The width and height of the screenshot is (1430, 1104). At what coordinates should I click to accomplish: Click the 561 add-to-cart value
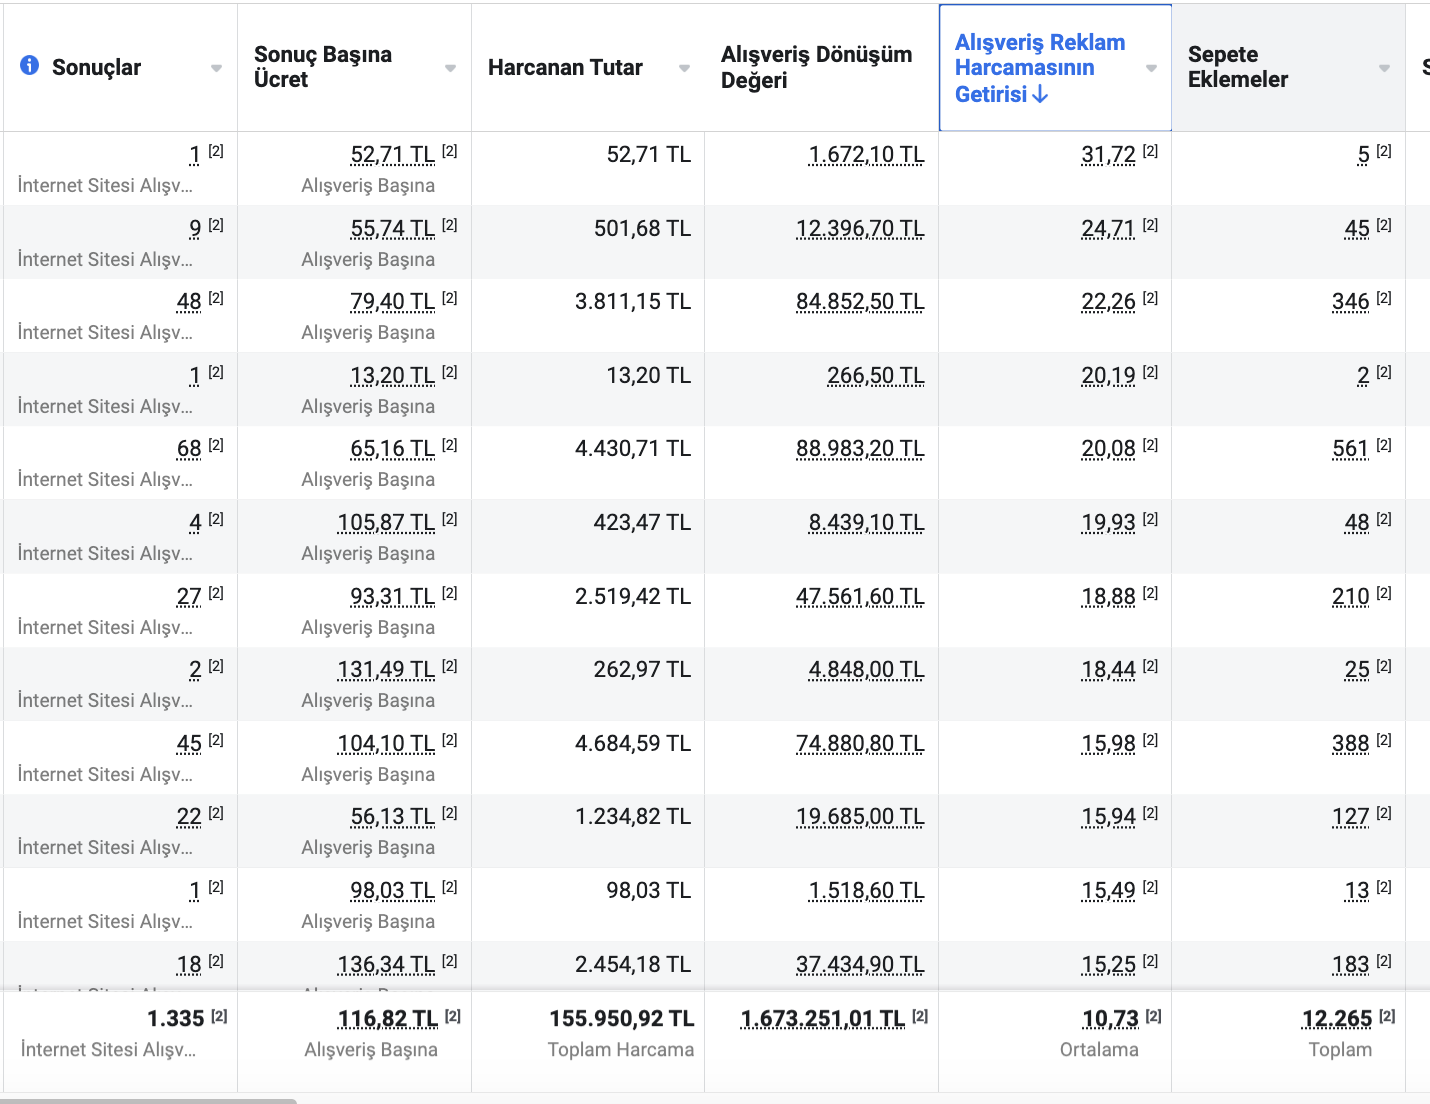[1350, 449]
